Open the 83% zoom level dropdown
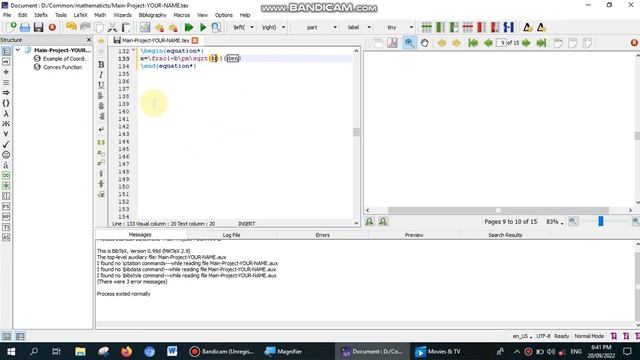 click(x=554, y=222)
